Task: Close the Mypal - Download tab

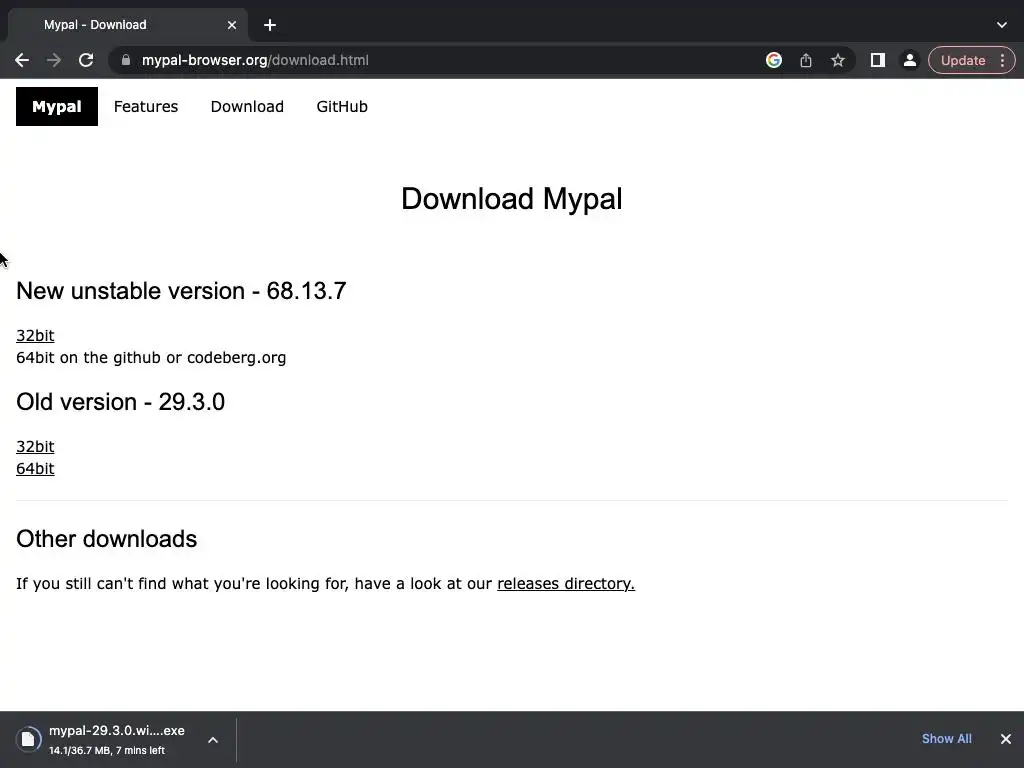Action: (x=232, y=25)
